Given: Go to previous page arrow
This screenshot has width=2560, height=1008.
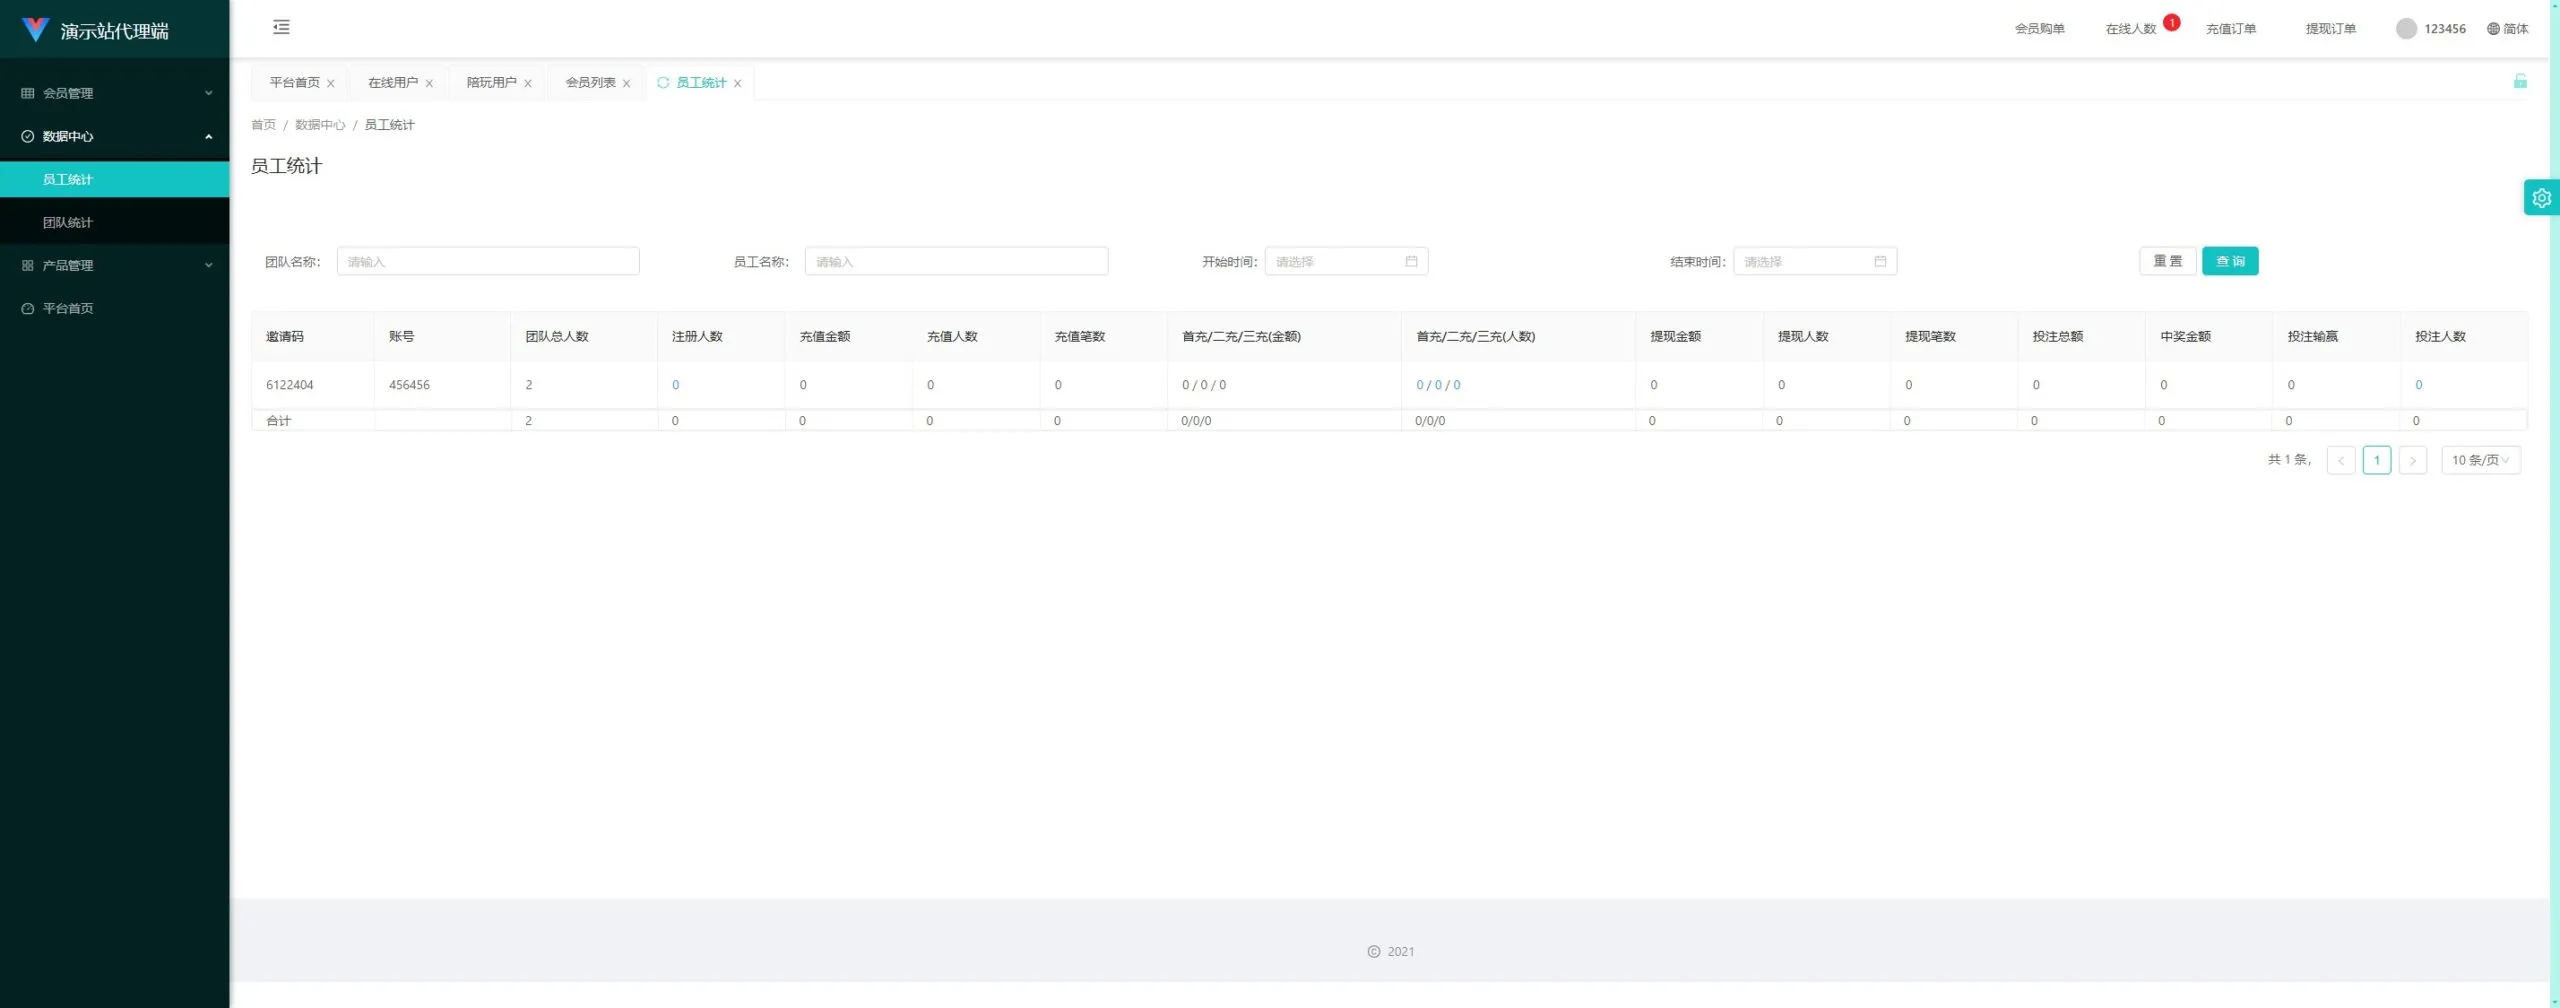Looking at the screenshot, I should [2340, 460].
